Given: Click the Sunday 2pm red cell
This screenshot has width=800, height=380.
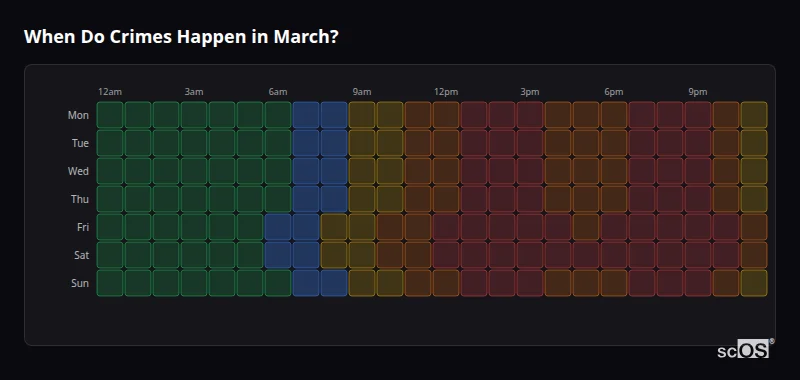Looking at the screenshot, I should [x=502, y=283].
